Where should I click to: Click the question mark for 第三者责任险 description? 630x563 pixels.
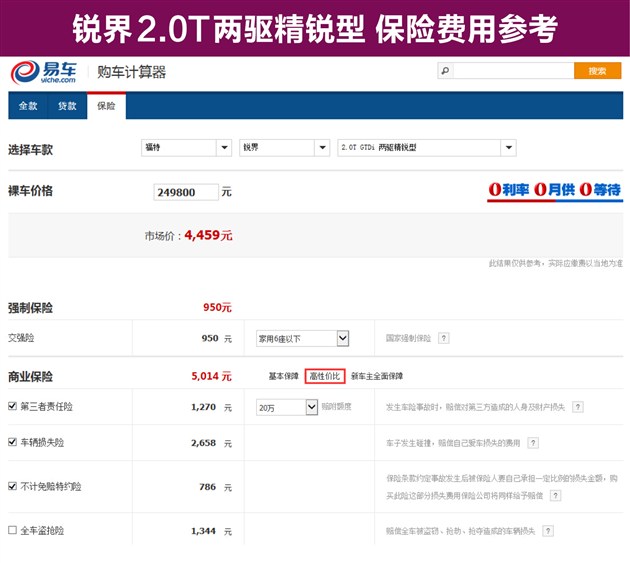(x=578, y=407)
